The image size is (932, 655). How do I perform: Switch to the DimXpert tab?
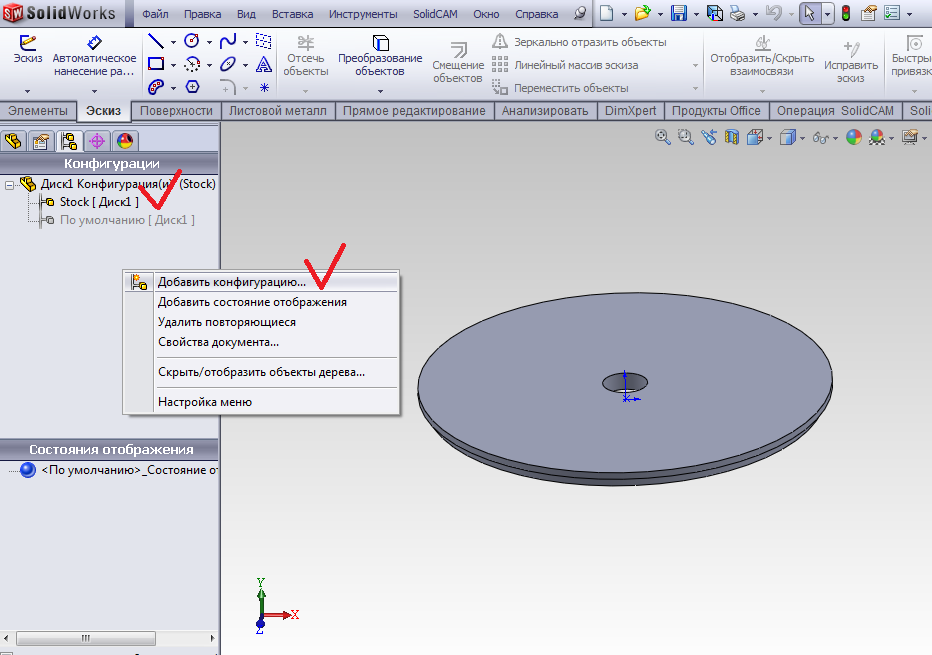[x=631, y=111]
